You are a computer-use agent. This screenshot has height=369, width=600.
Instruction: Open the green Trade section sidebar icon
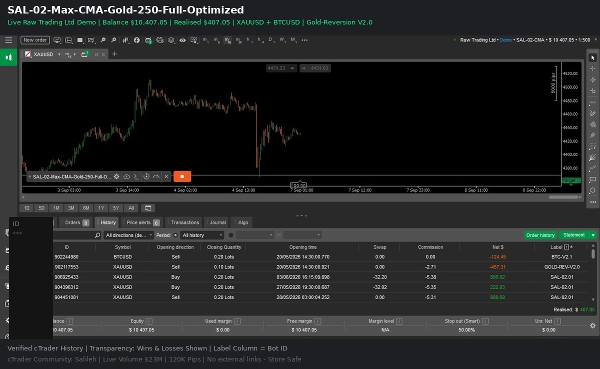click(8, 57)
